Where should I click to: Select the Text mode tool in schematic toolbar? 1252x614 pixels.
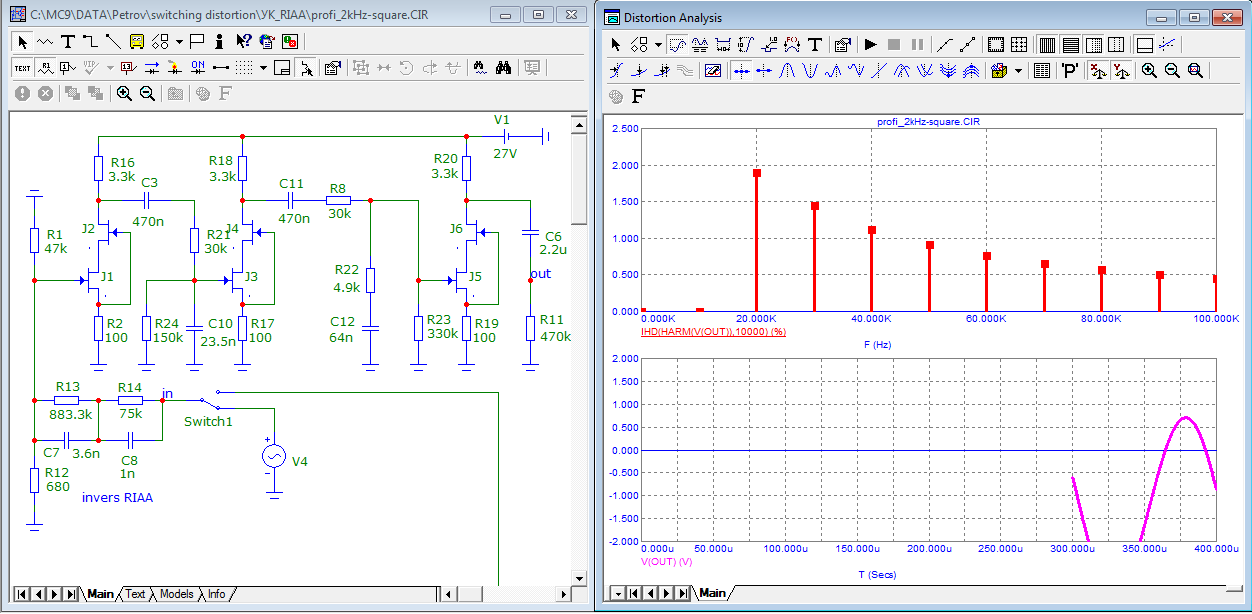pos(68,42)
